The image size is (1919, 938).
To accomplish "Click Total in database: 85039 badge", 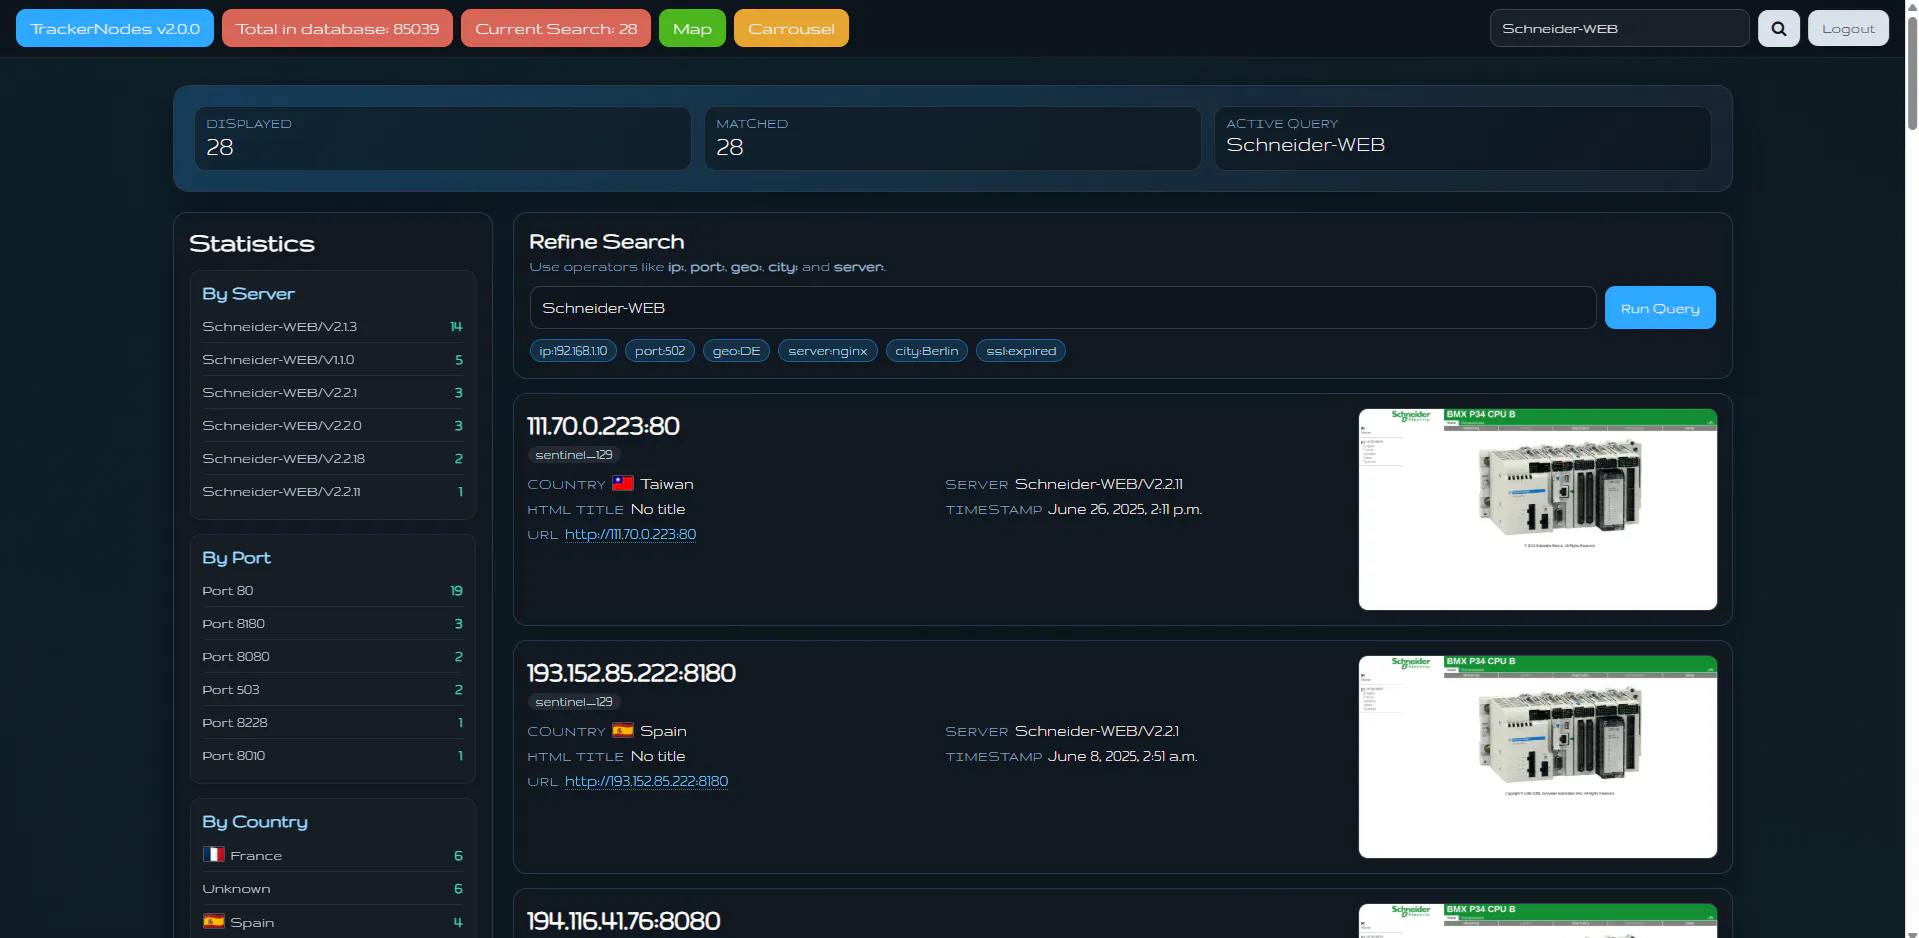I will 337,28.
